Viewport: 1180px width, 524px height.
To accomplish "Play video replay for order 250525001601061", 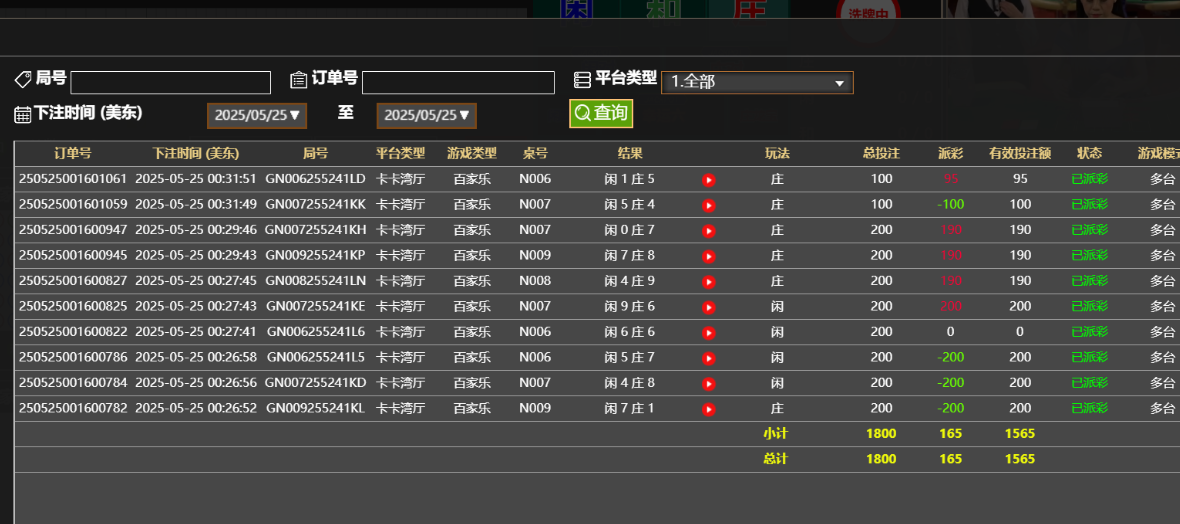I will point(708,180).
